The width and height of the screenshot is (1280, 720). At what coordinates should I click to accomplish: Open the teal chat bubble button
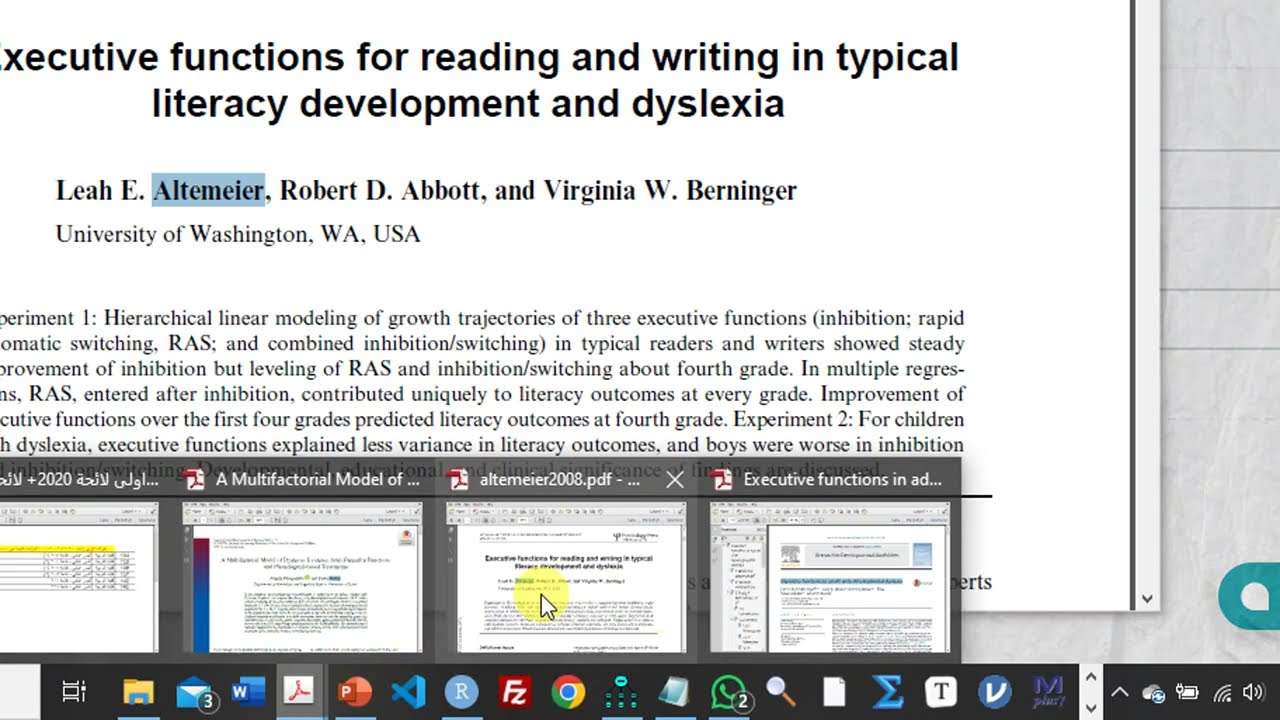point(1252,597)
